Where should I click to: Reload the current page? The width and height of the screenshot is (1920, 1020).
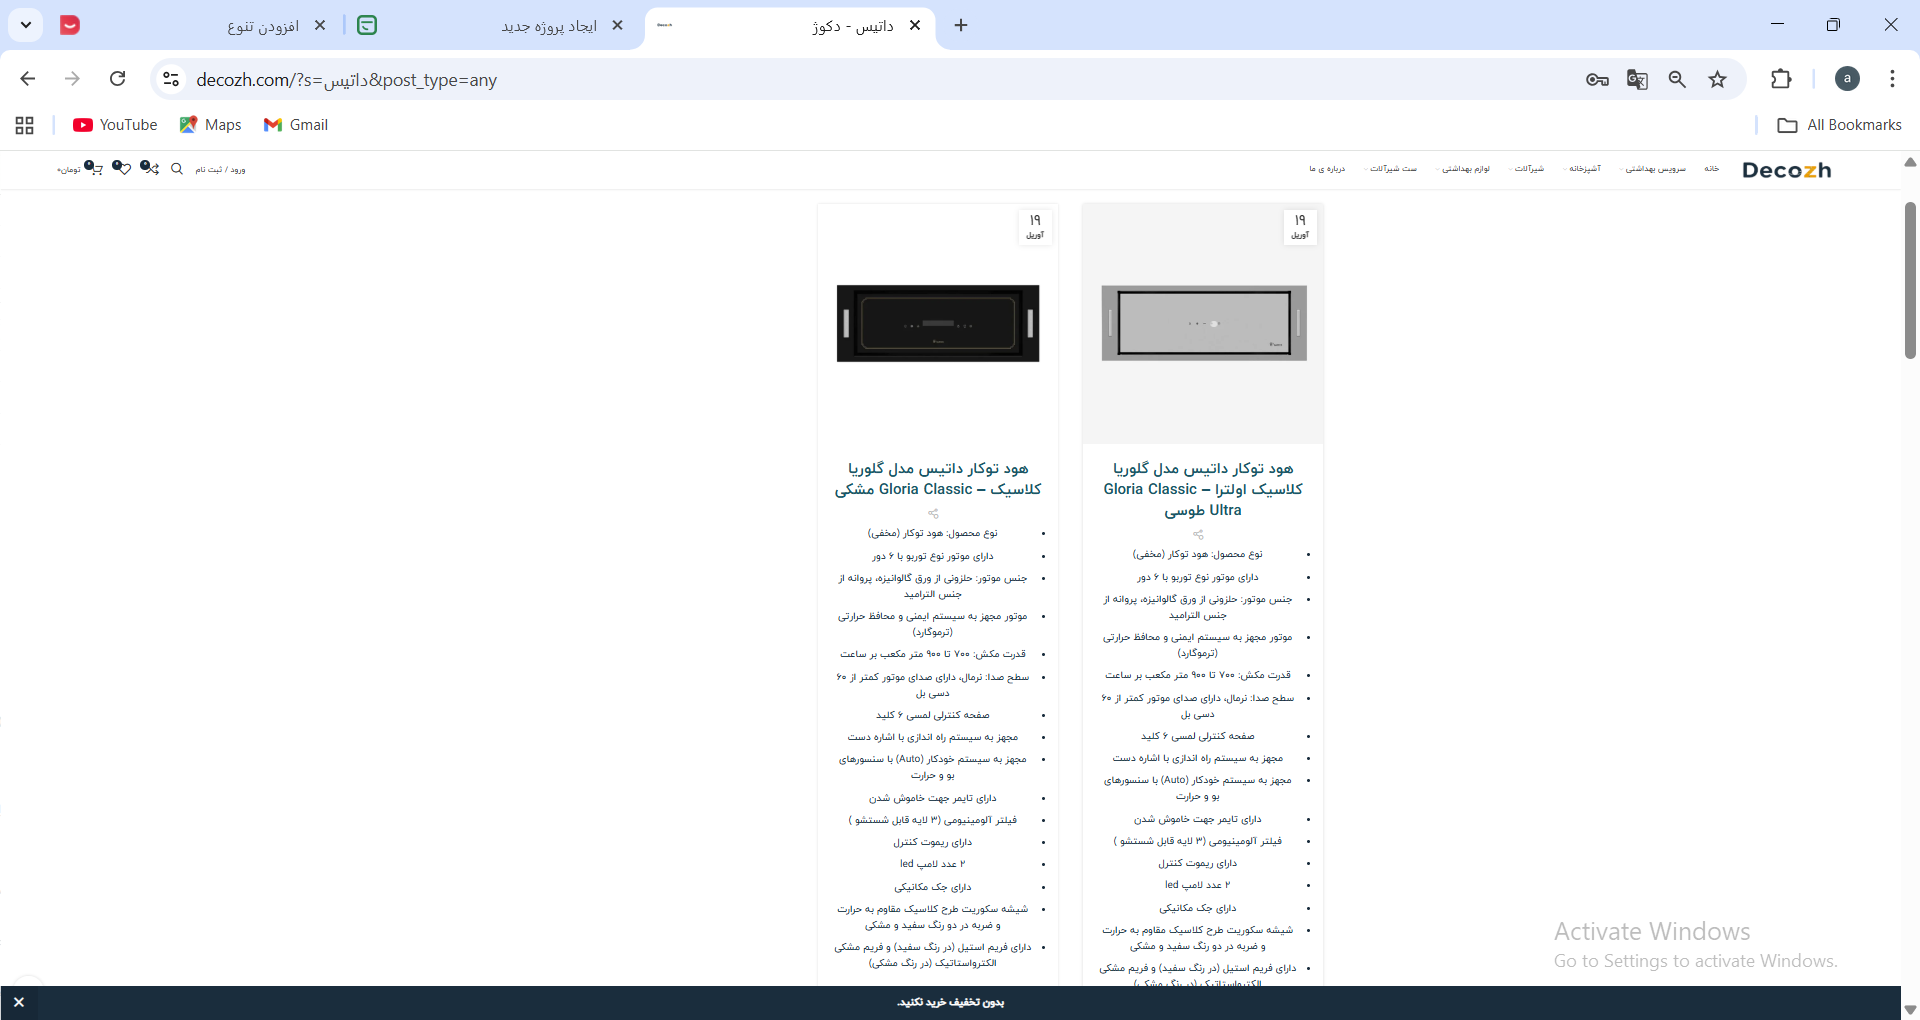click(x=118, y=79)
